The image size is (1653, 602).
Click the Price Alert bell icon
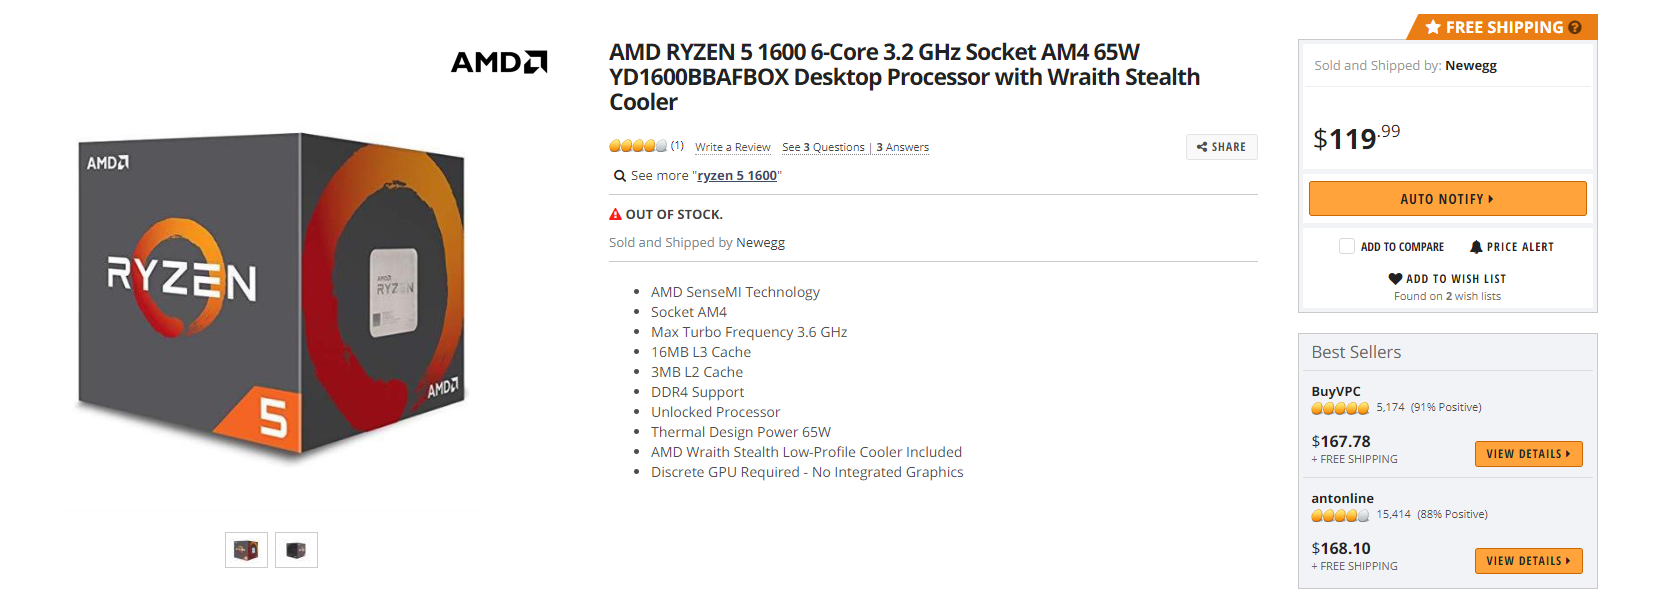[x=1476, y=247]
